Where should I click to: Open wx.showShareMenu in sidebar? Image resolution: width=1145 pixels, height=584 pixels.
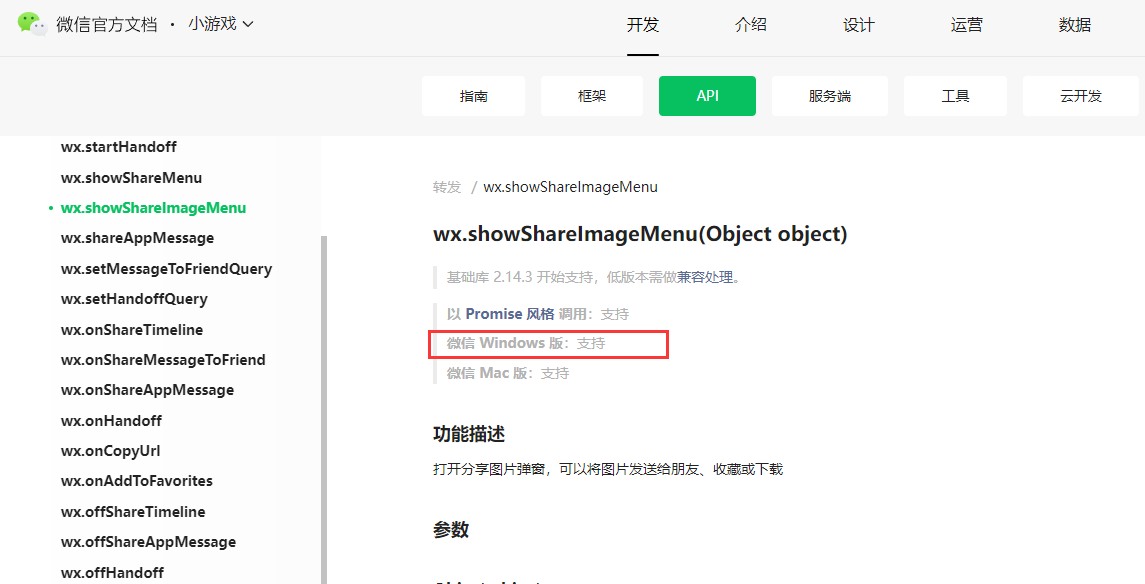coord(131,178)
